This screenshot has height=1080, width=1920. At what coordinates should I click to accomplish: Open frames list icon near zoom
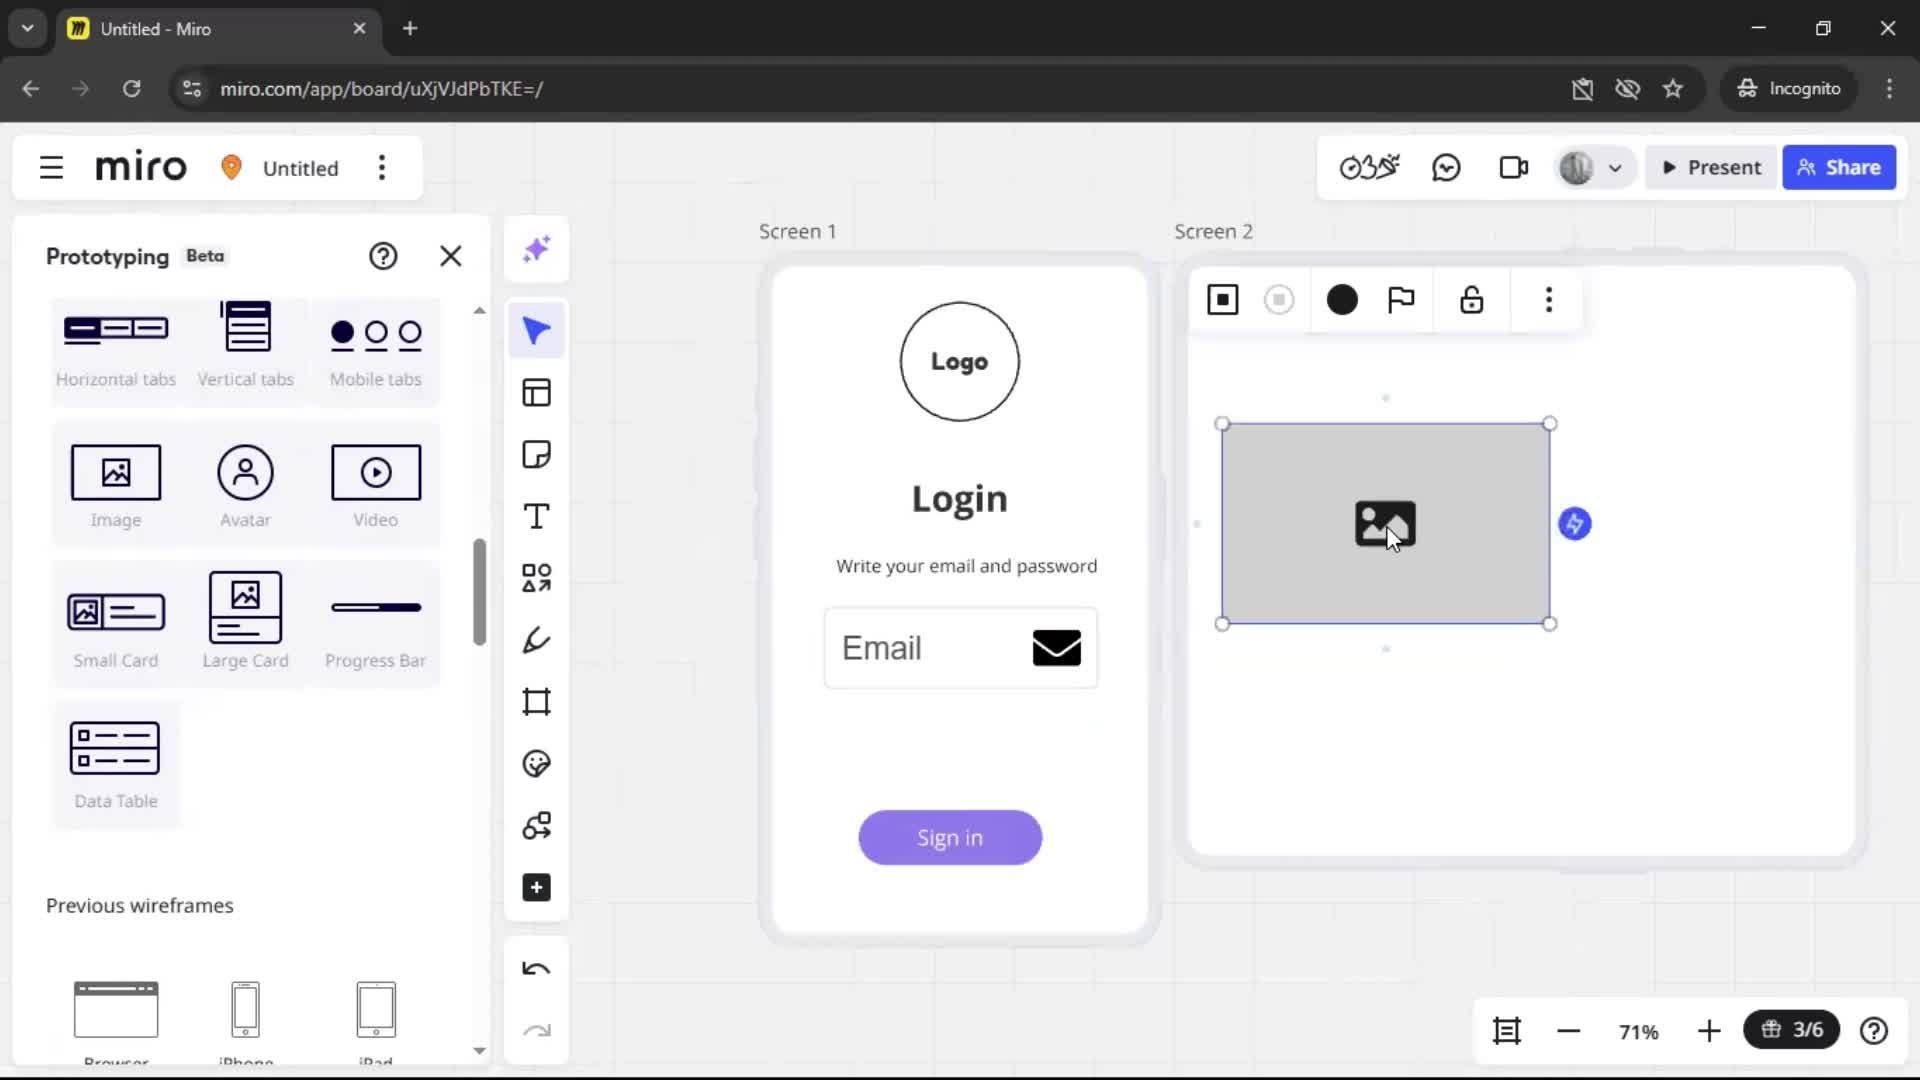pos(1507,1031)
